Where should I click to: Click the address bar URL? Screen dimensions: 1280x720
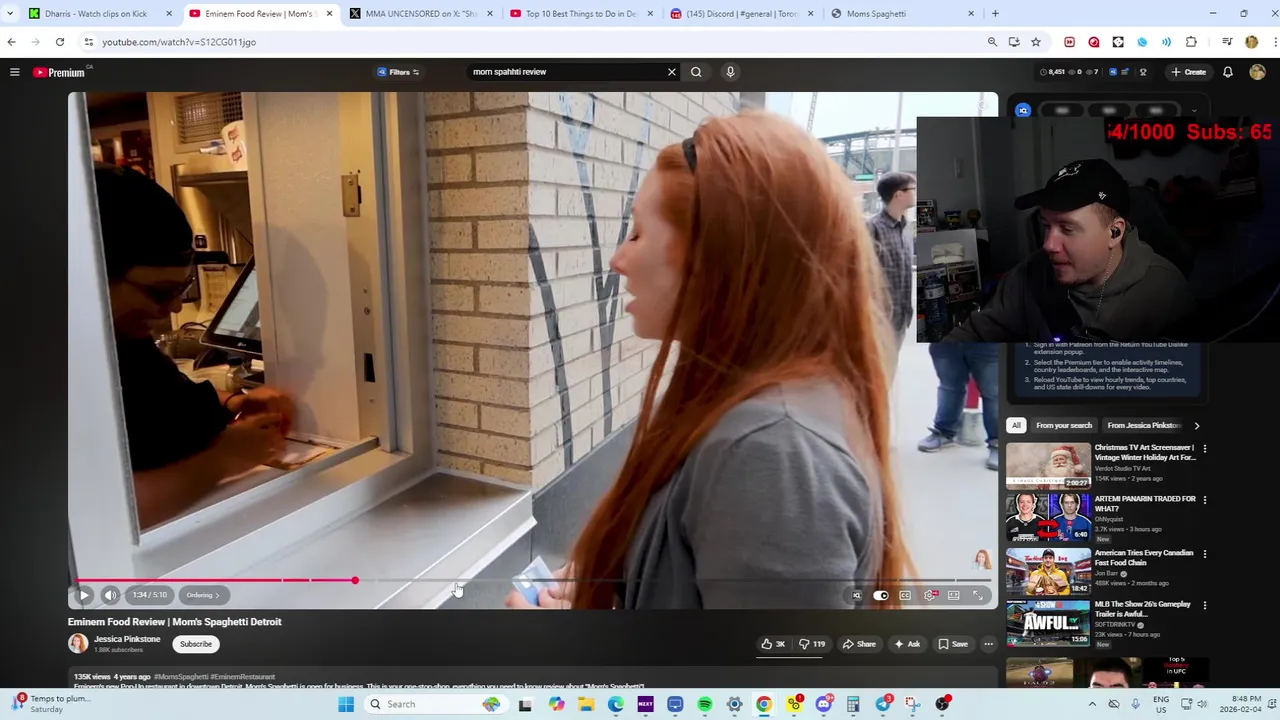tap(179, 42)
